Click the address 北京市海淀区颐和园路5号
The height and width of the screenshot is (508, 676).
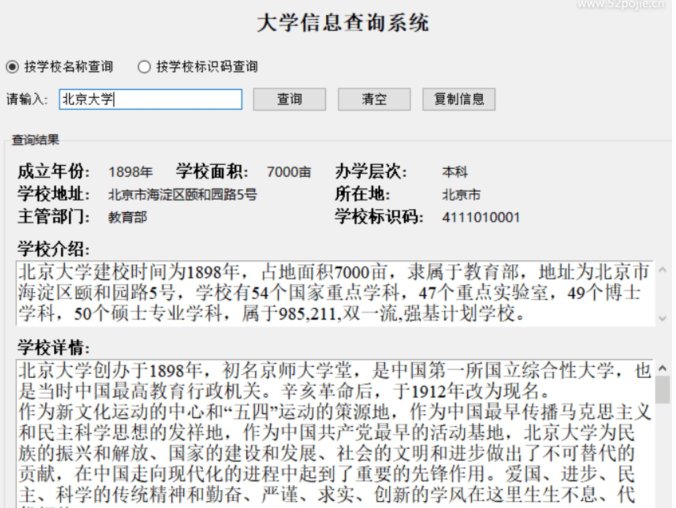[182, 194]
